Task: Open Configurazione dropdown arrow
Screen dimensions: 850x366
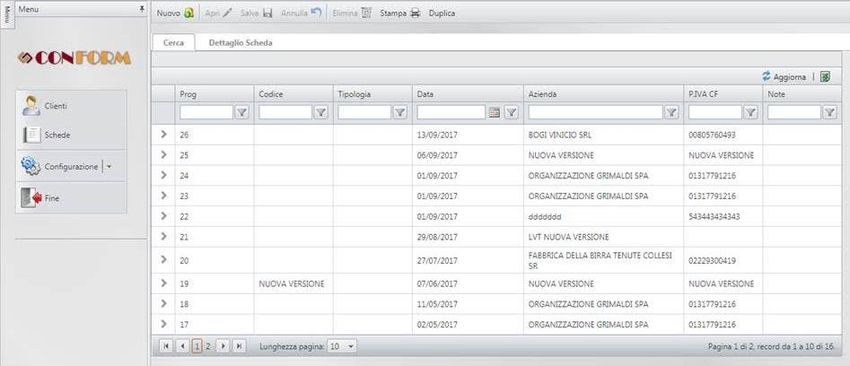Action: click(109, 166)
